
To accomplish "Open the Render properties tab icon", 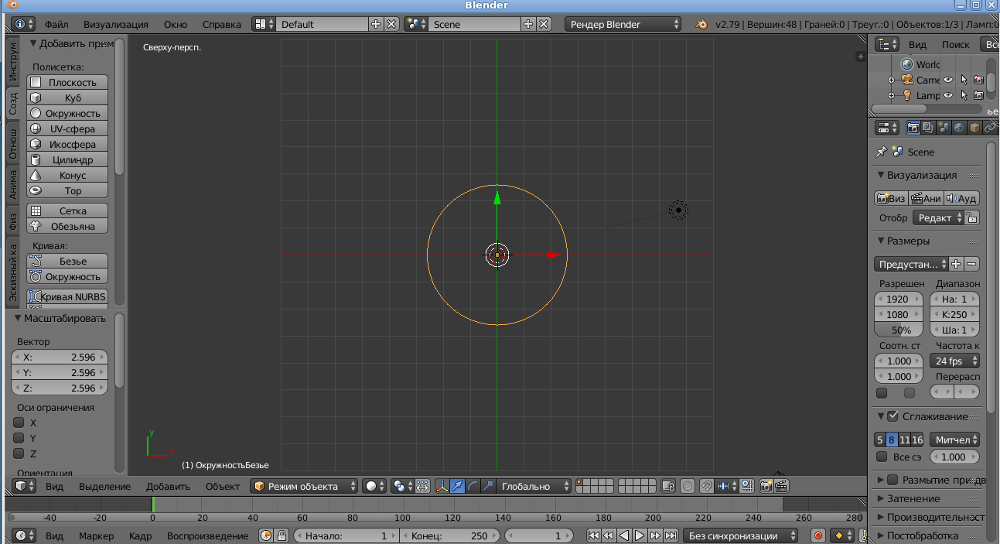I will pyautogui.click(x=913, y=128).
